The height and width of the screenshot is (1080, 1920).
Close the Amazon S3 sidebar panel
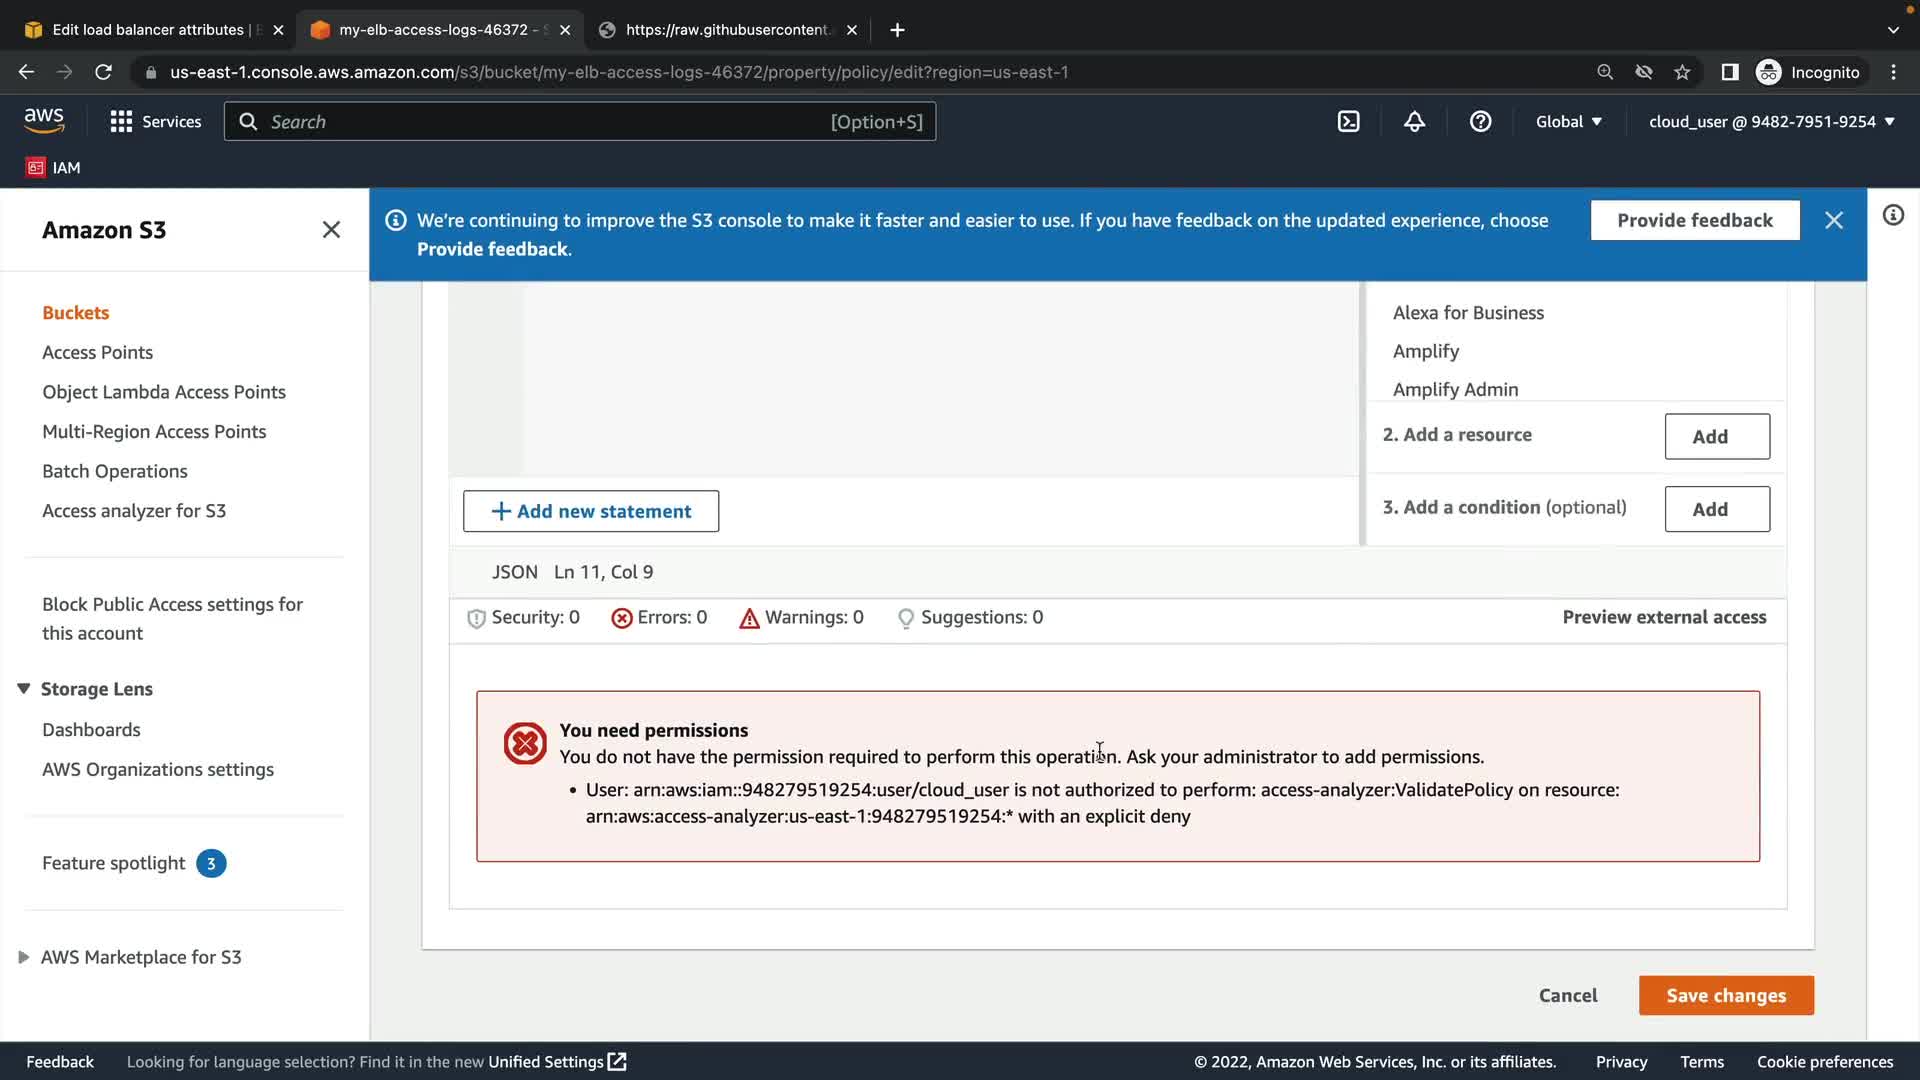tap(331, 230)
